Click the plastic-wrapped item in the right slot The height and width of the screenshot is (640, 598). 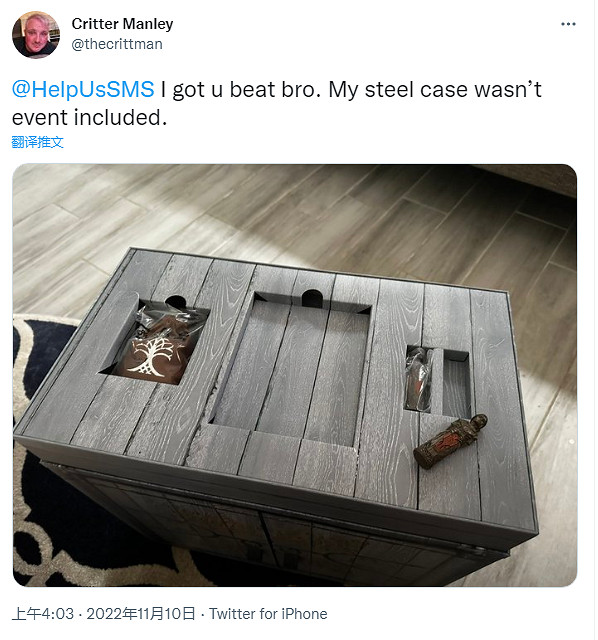(417, 379)
